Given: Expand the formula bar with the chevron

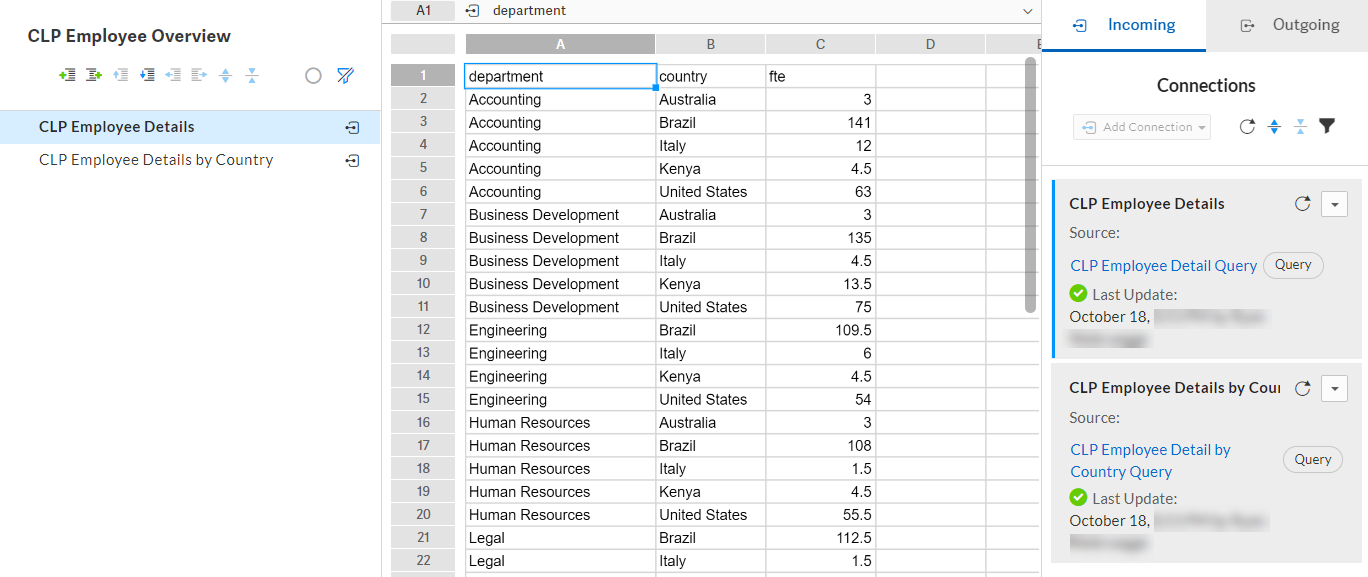Looking at the screenshot, I should pos(1027,11).
